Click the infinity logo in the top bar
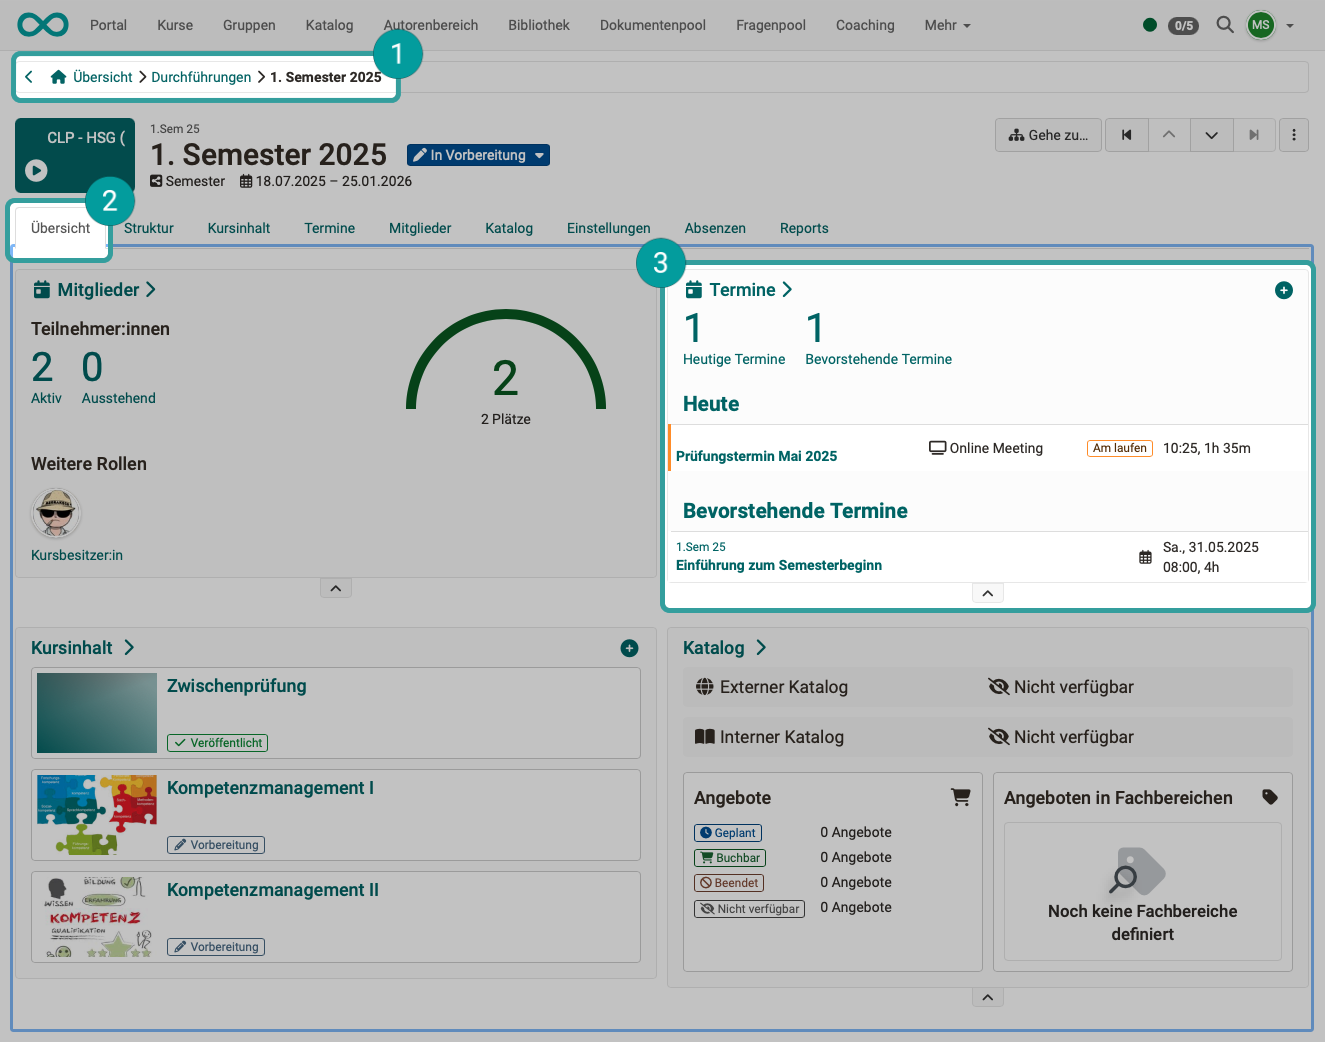 (42, 24)
